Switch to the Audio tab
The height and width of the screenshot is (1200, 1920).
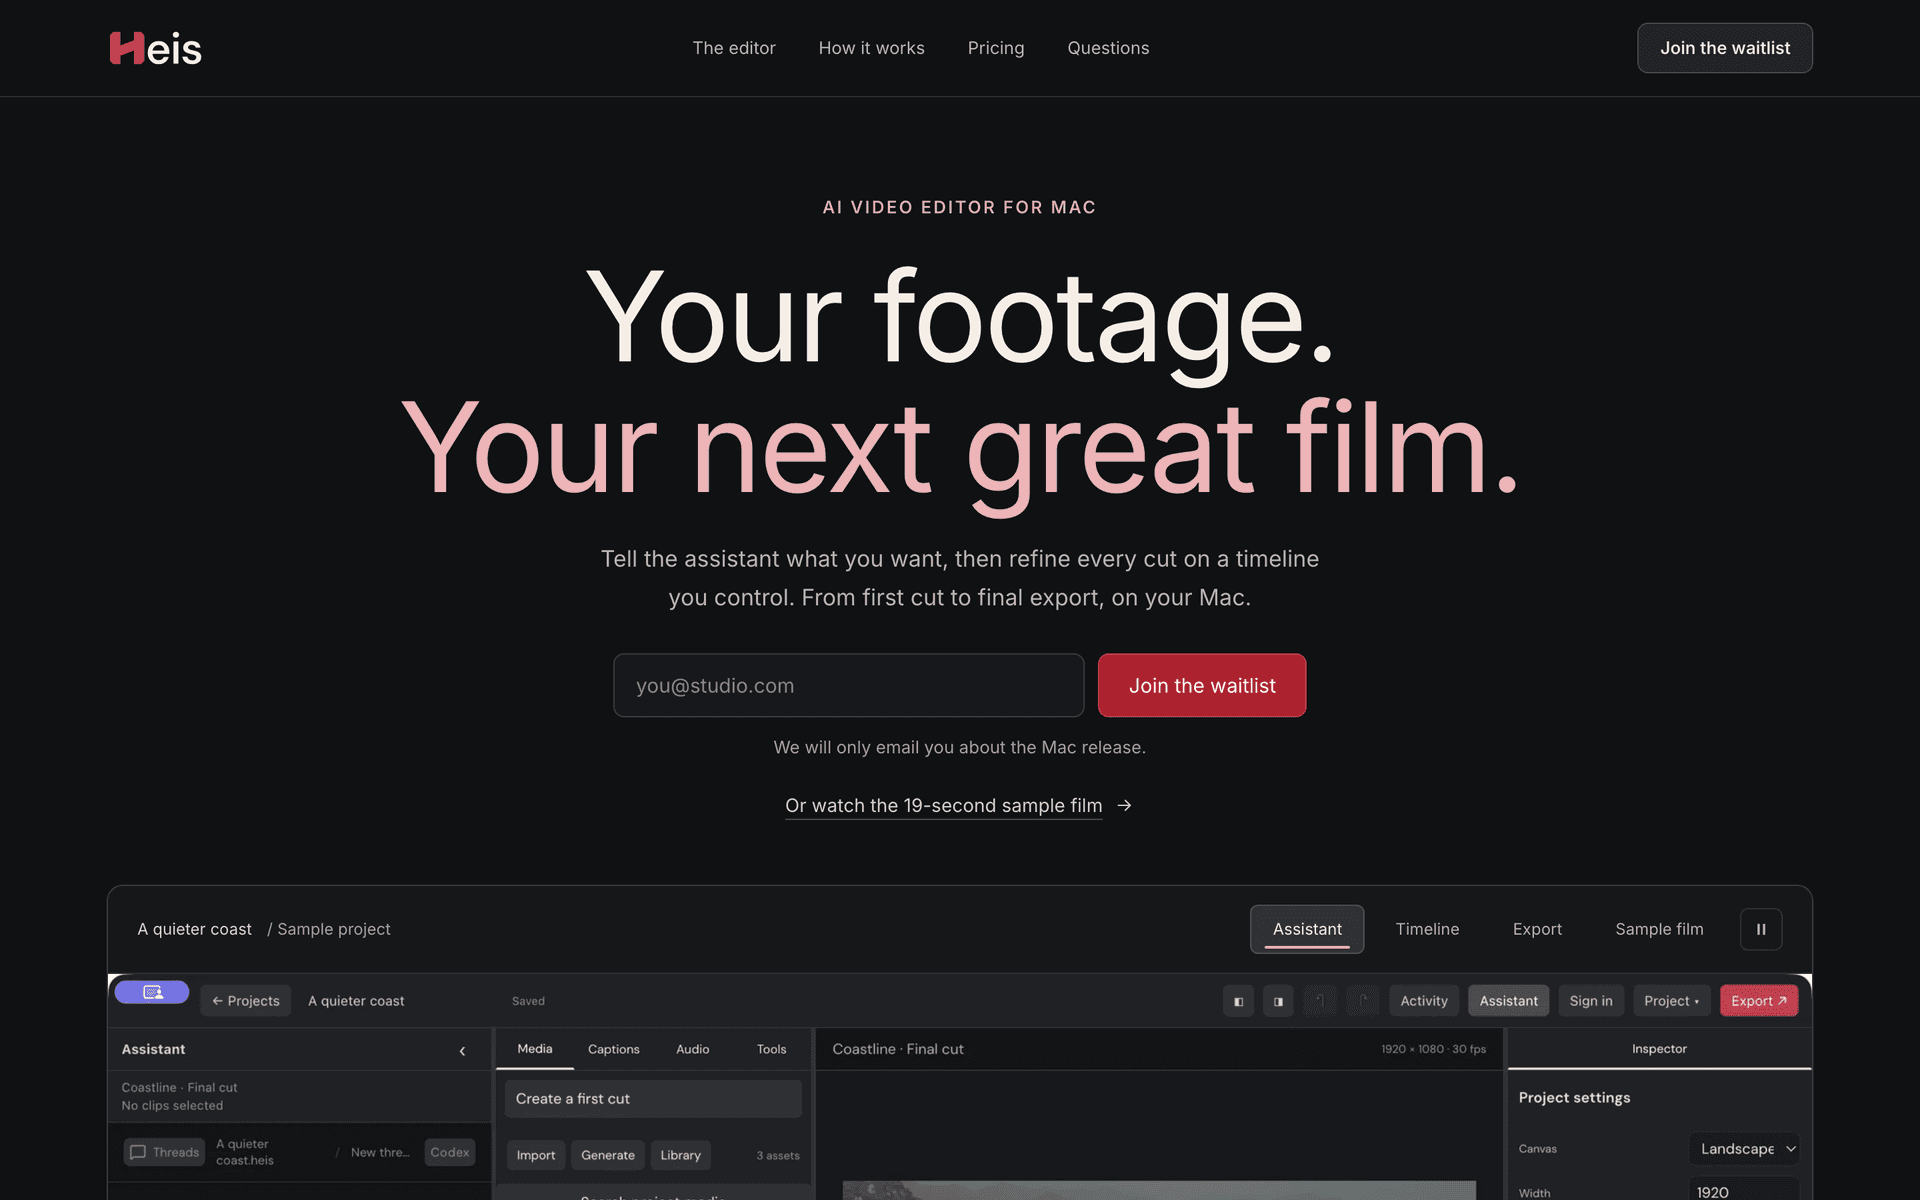tap(692, 1049)
